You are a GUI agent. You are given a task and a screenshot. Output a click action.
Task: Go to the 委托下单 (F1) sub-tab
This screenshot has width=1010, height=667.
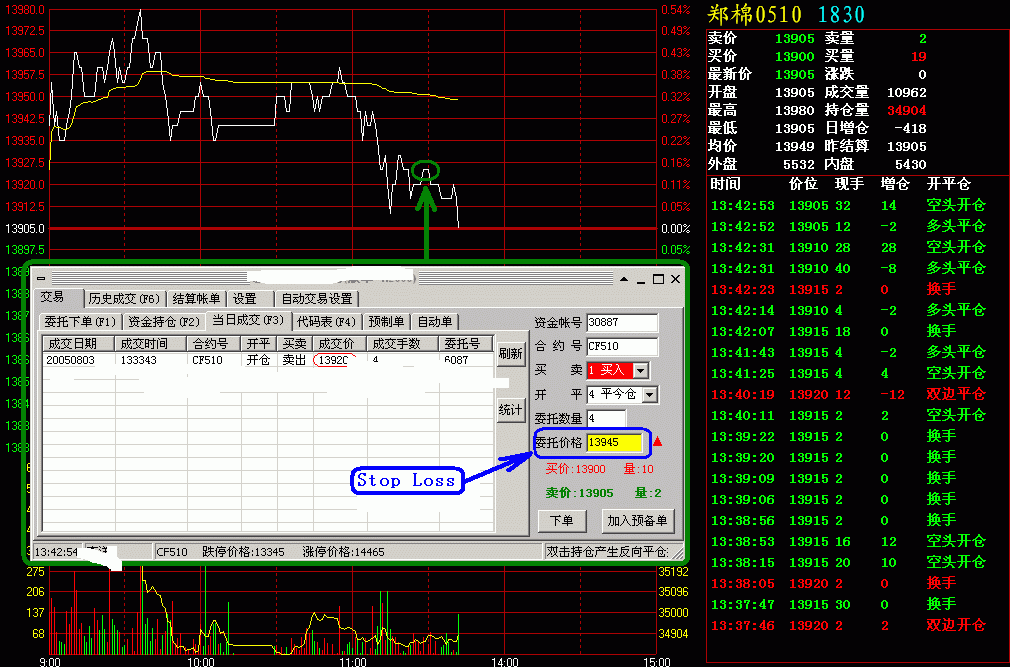[80, 321]
